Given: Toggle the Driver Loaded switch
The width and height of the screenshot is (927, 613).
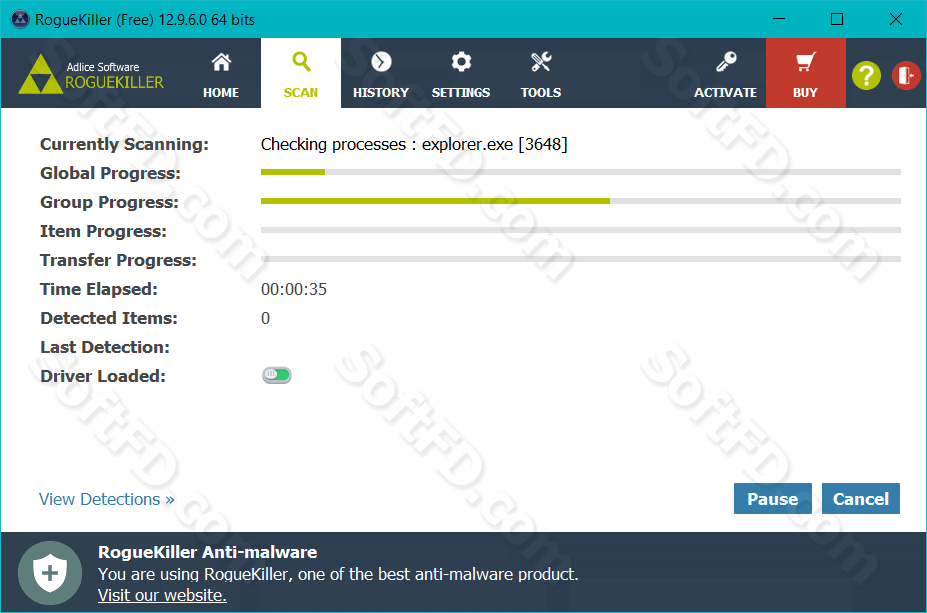Looking at the screenshot, I should (x=277, y=375).
